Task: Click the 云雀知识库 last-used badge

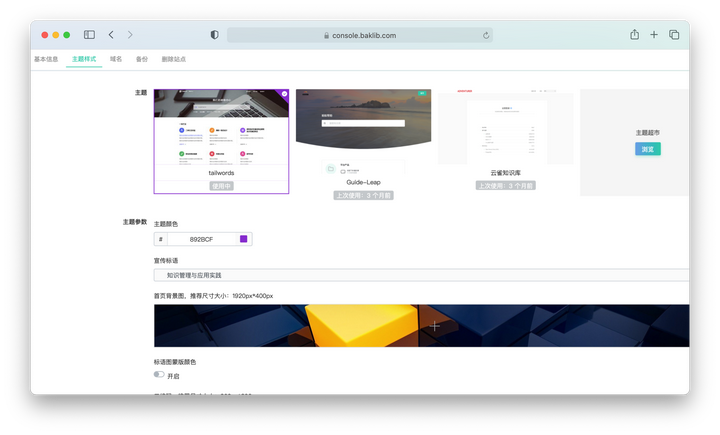Action: (506, 186)
